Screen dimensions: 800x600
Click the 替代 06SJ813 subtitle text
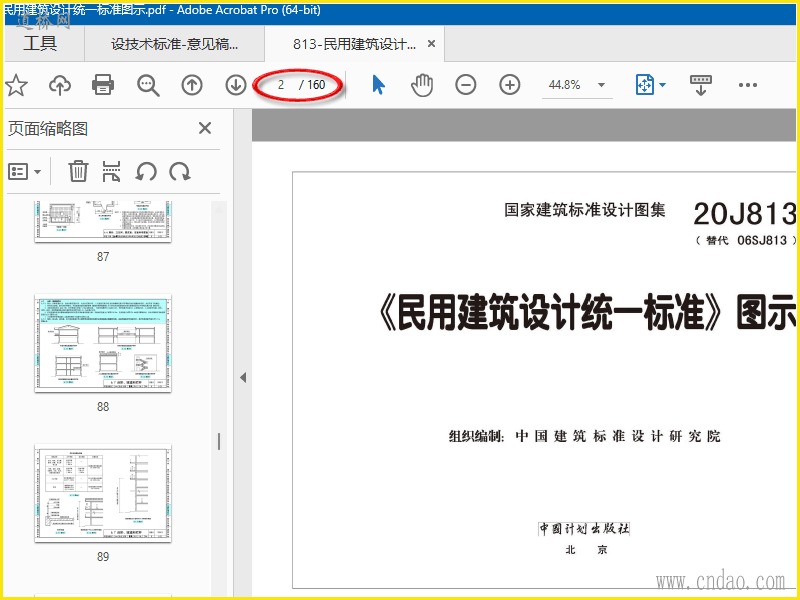(x=745, y=240)
